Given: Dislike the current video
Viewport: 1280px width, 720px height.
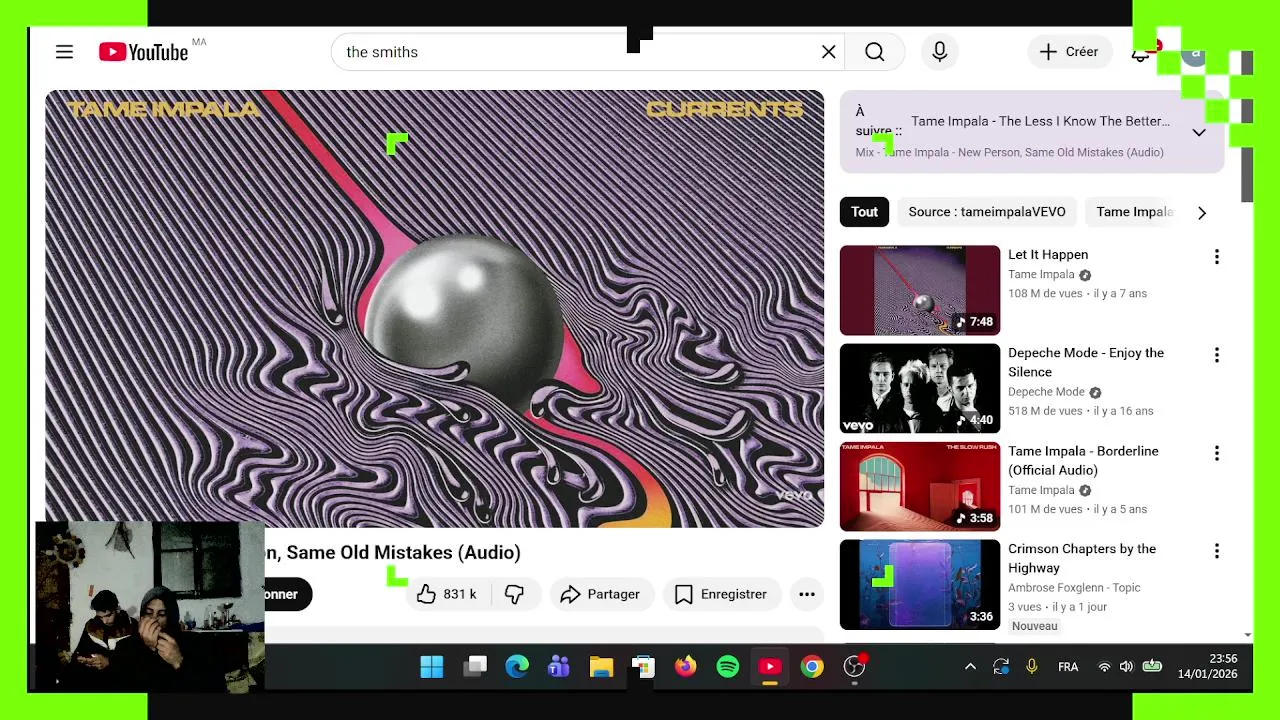Looking at the screenshot, I should coord(514,594).
